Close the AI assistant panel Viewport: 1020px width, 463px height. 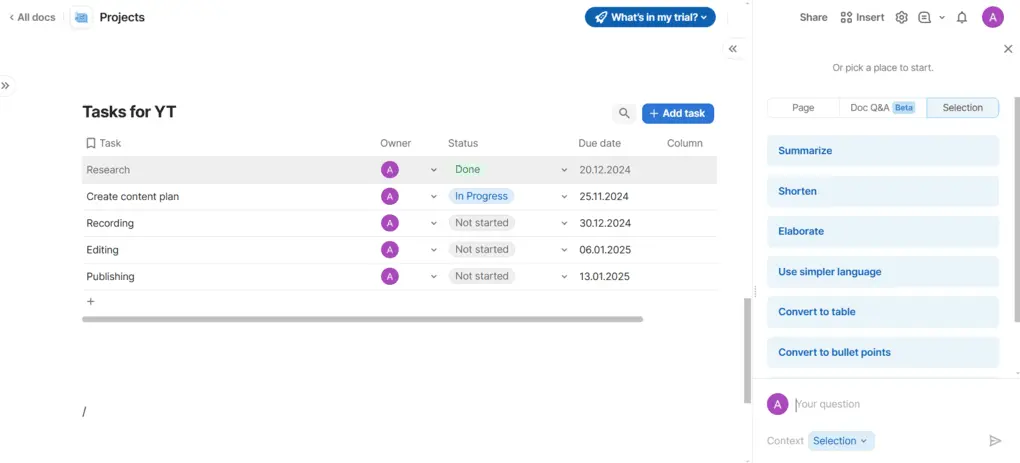pyautogui.click(x=1008, y=49)
